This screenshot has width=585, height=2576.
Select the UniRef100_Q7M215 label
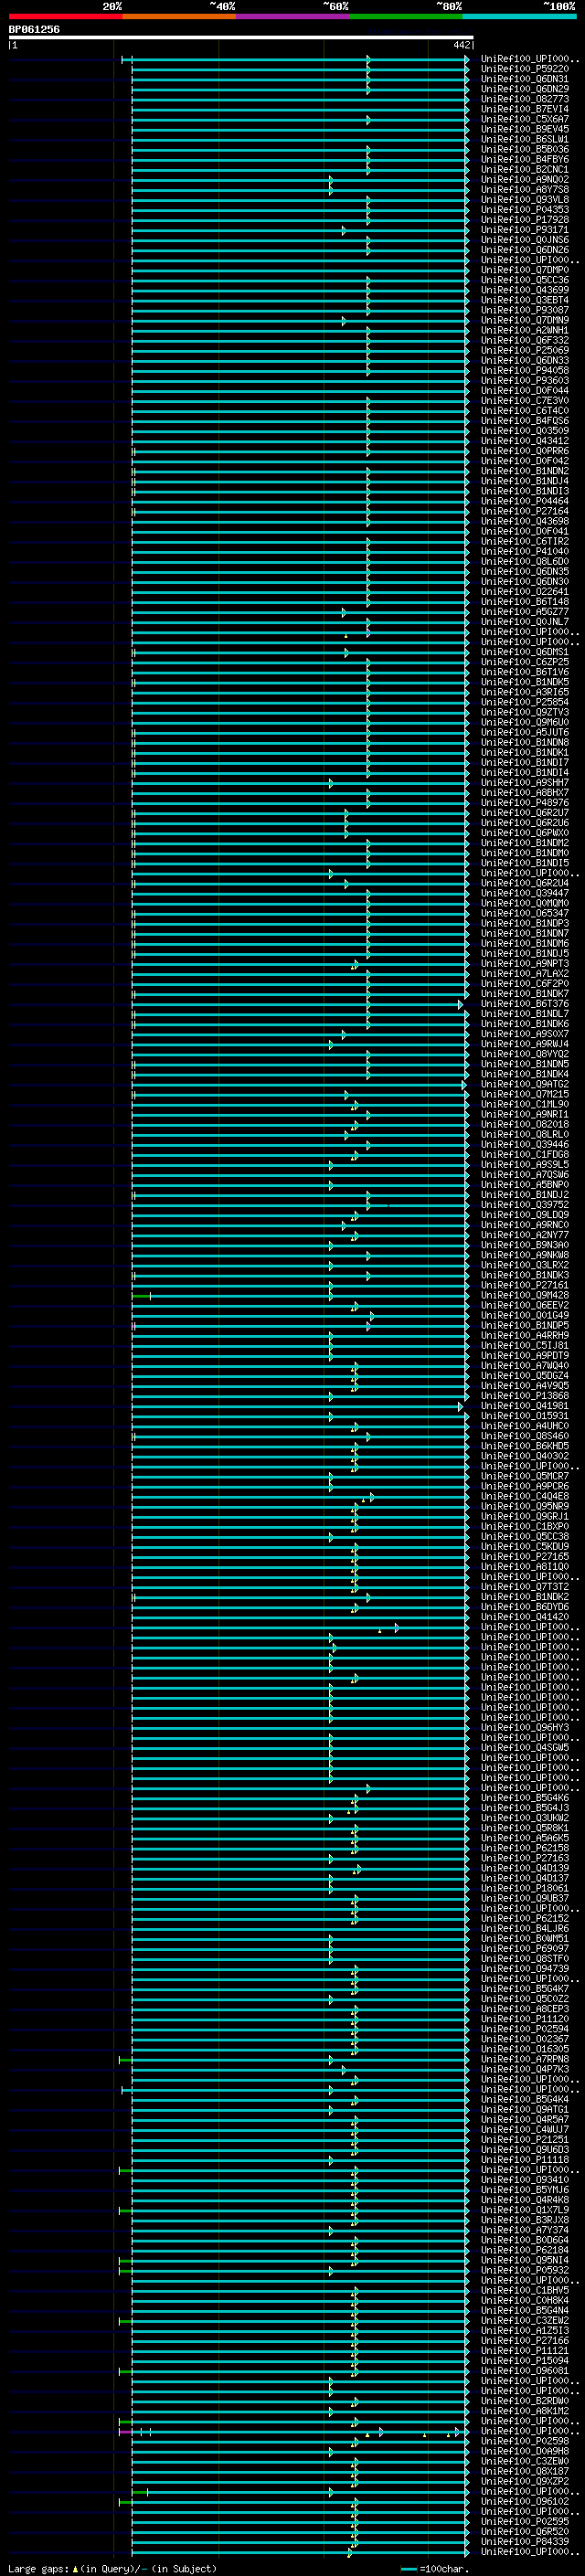[525, 1094]
